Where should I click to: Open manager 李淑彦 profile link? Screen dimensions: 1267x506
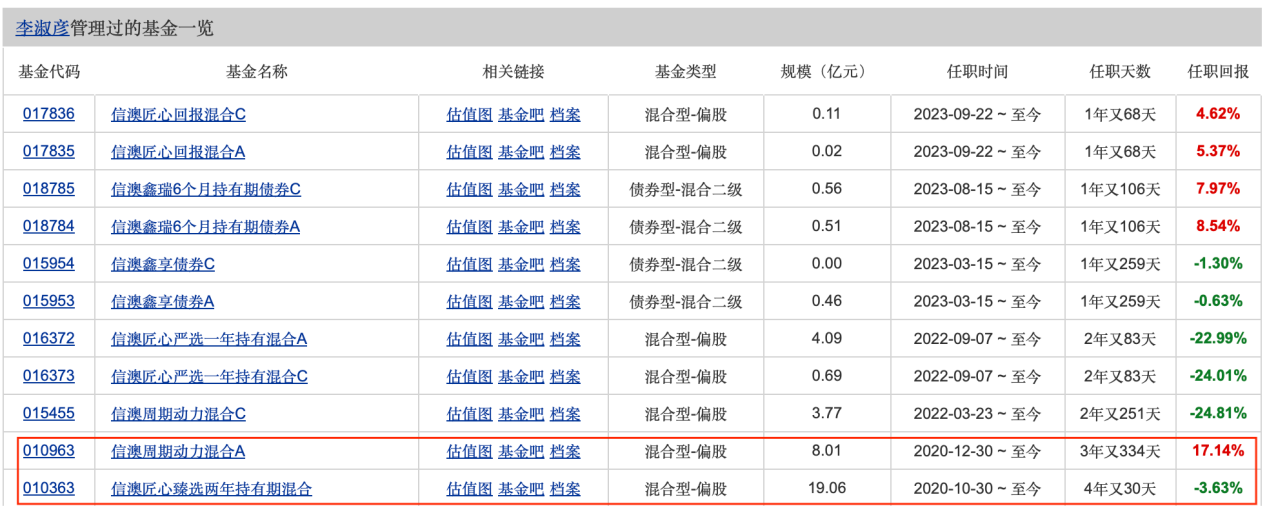click(x=42, y=28)
